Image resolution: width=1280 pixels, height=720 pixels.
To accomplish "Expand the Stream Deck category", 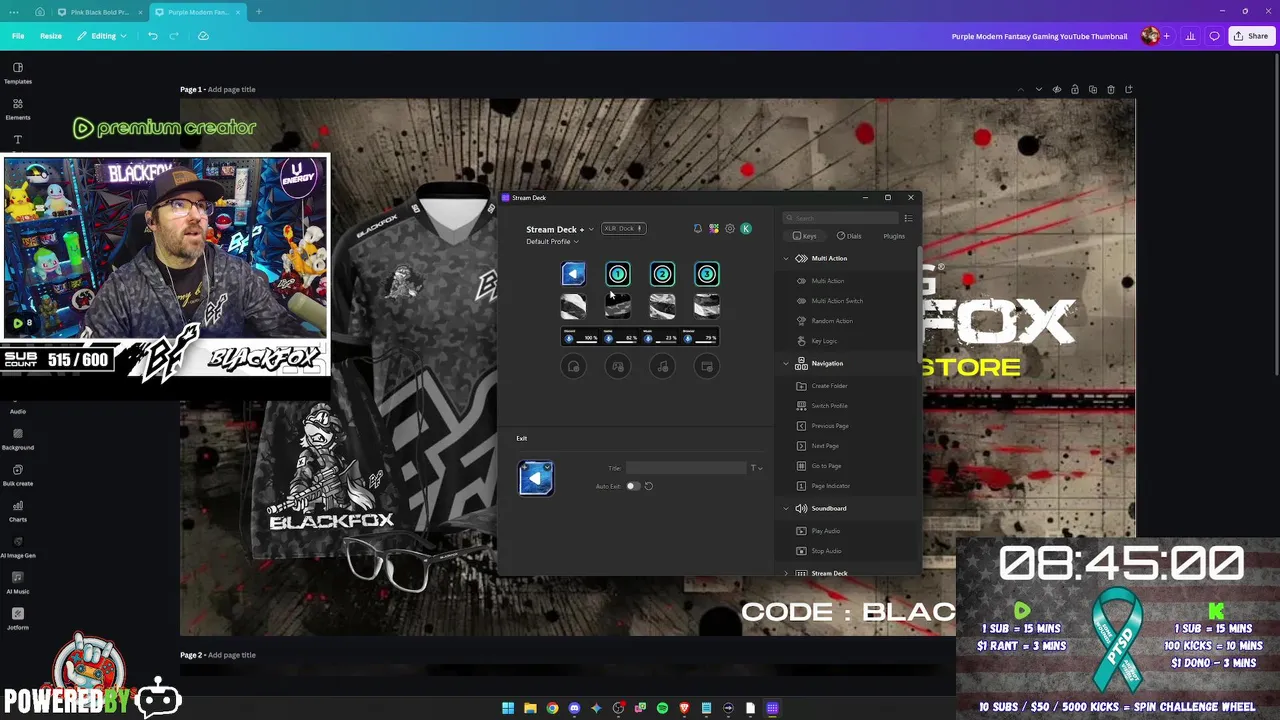I will click(786, 574).
